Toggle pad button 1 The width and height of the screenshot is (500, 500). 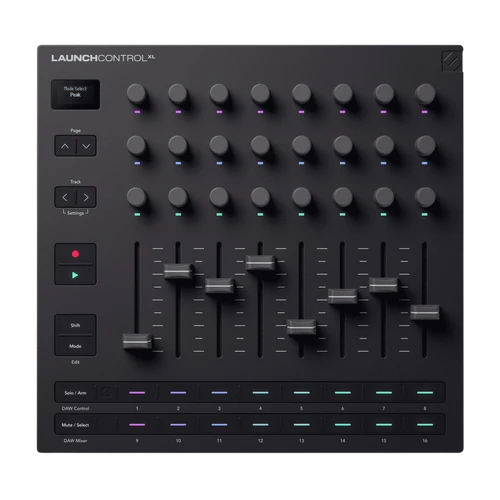pos(137,393)
